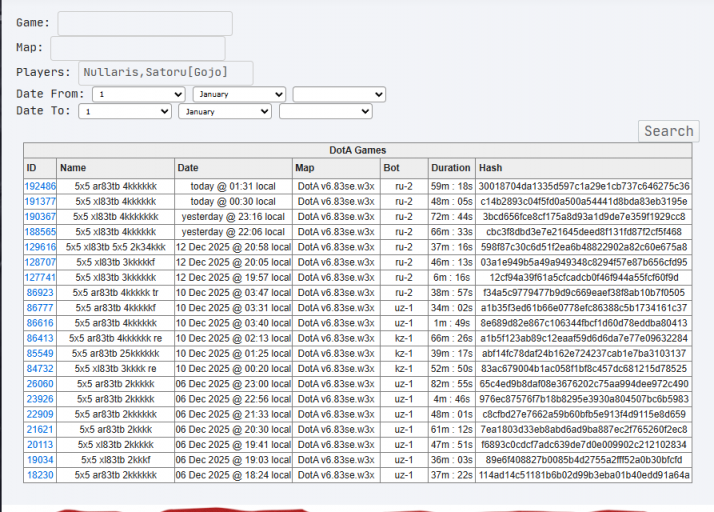The width and height of the screenshot is (714, 512).
Task: Open game ID 86923
Action: (40, 292)
